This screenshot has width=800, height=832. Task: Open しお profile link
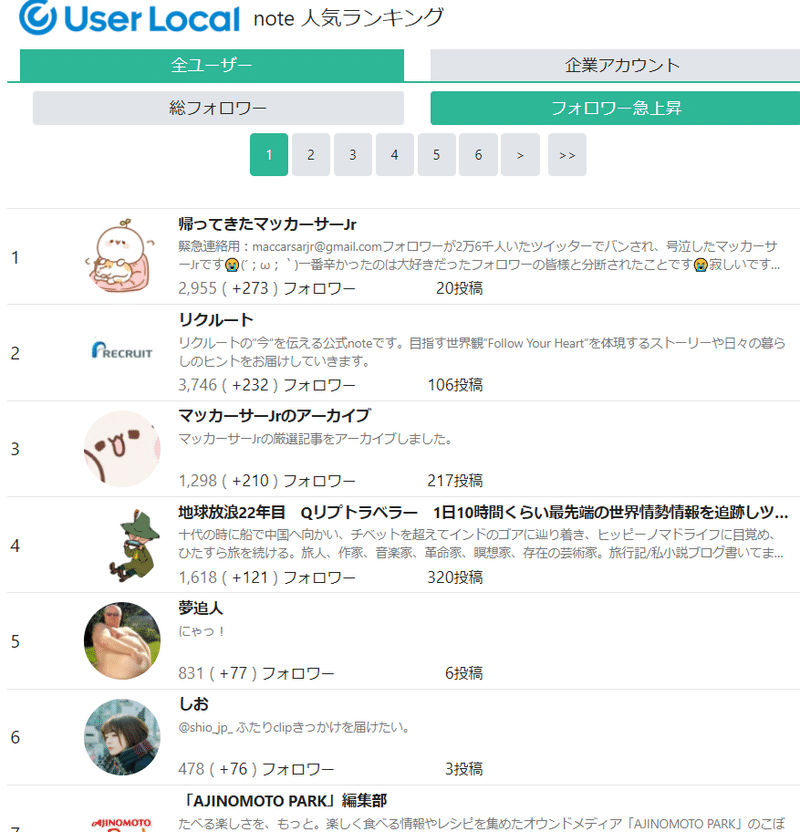[194, 704]
